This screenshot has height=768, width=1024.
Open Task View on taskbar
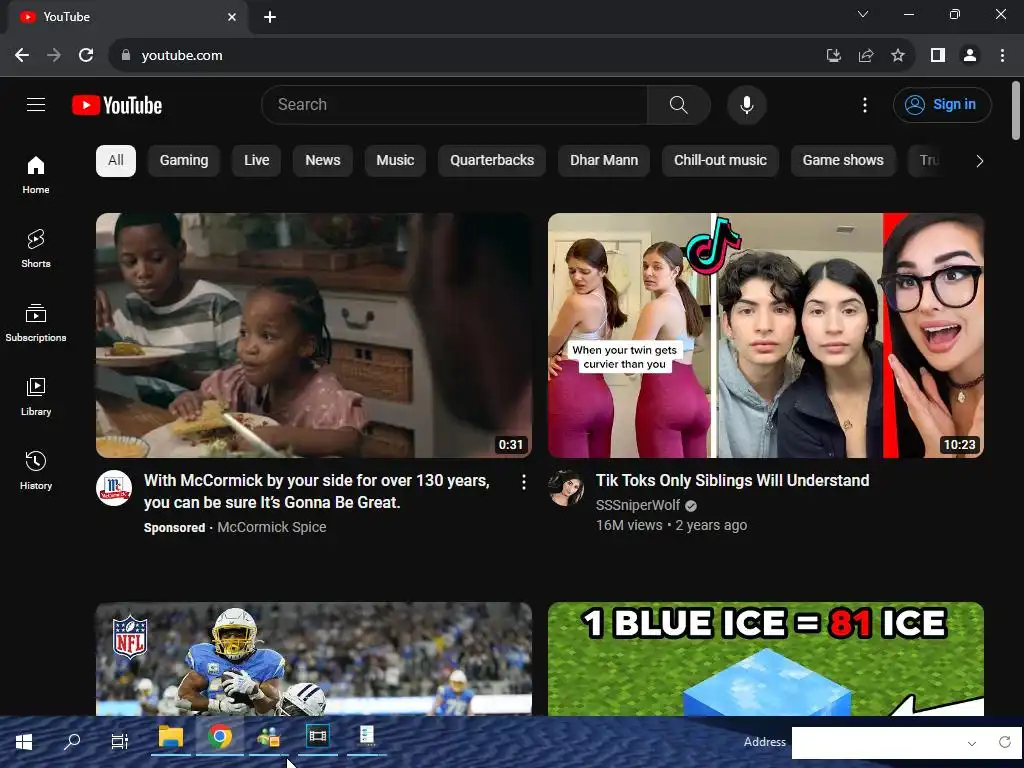tap(120, 742)
